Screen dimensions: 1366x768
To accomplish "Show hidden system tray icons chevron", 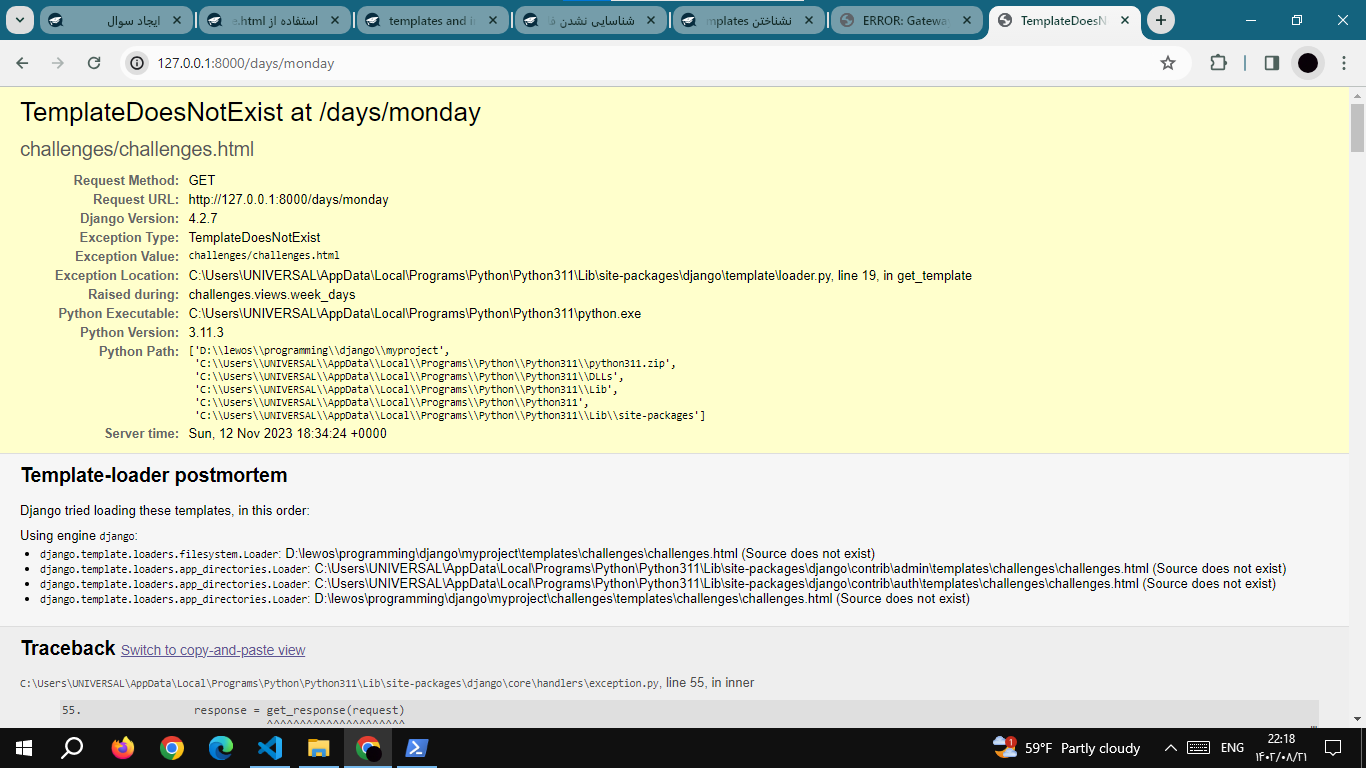I will (x=1170, y=748).
